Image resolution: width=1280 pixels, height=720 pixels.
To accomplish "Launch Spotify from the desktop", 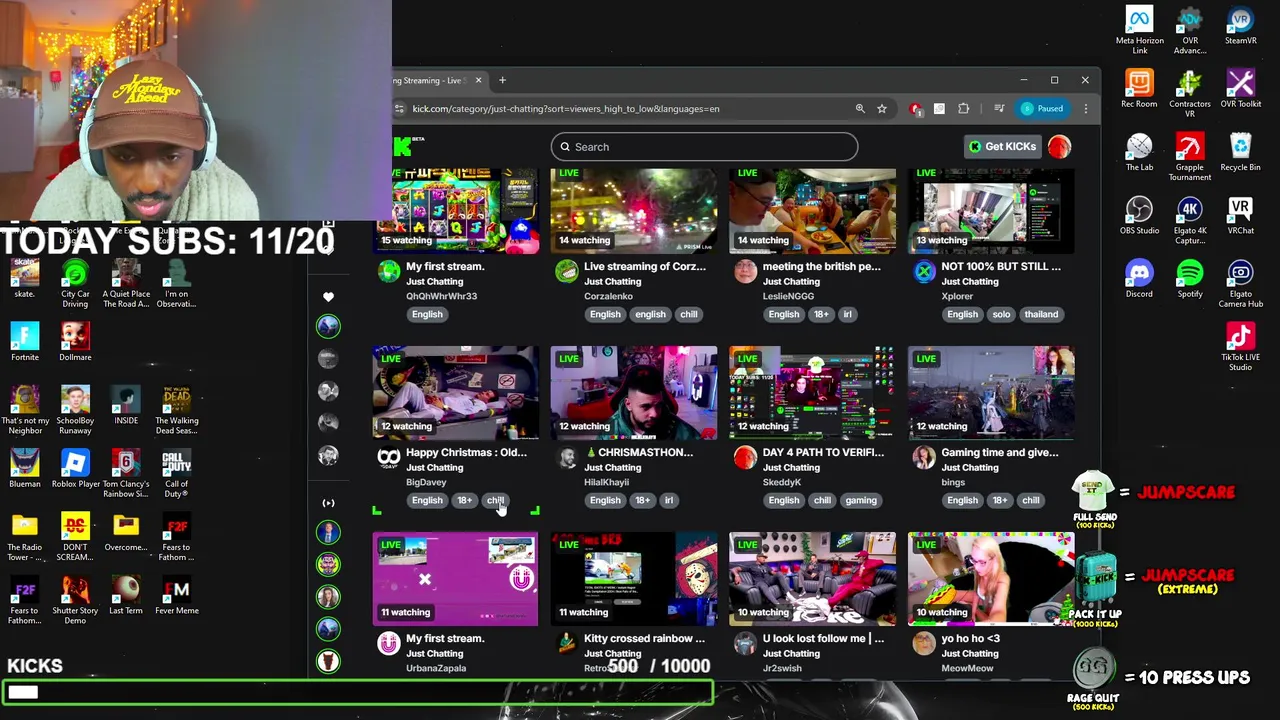I will tap(1189, 279).
